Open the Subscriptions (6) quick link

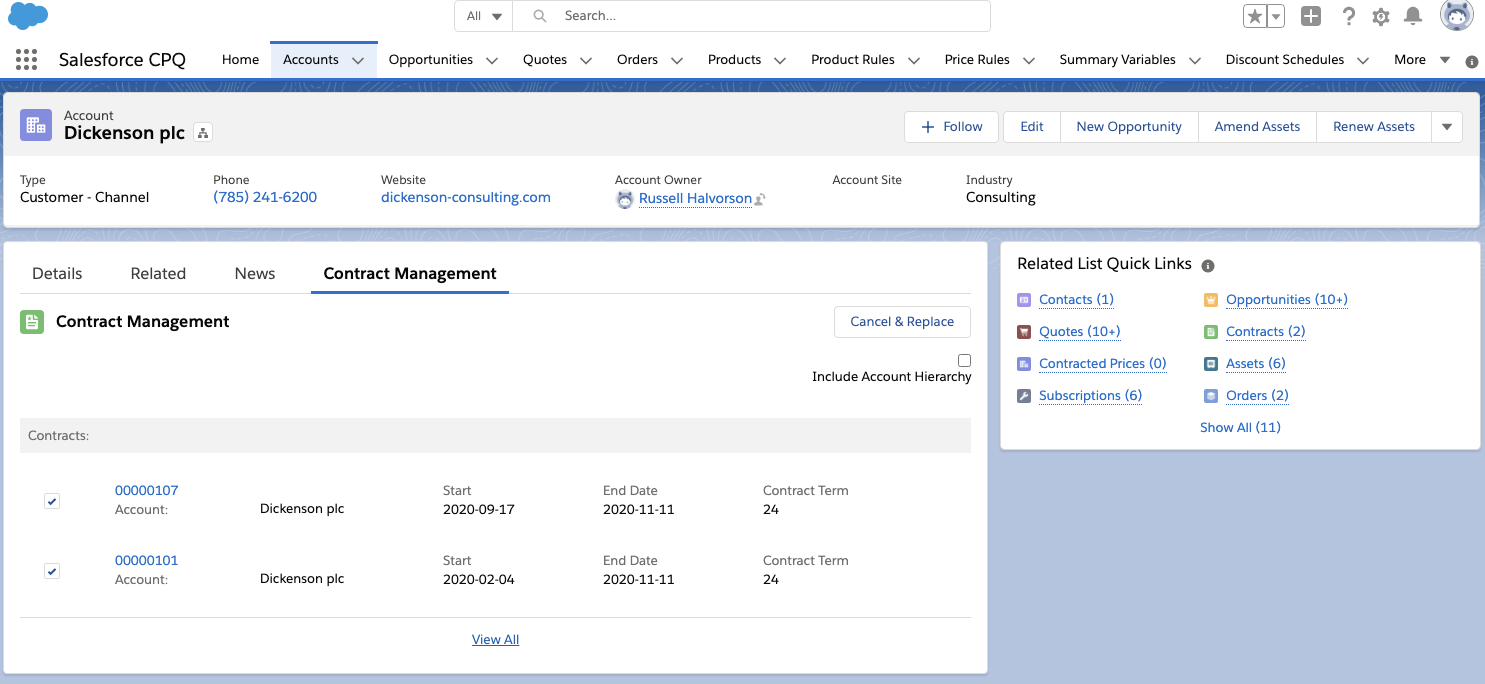(x=1090, y=395)
